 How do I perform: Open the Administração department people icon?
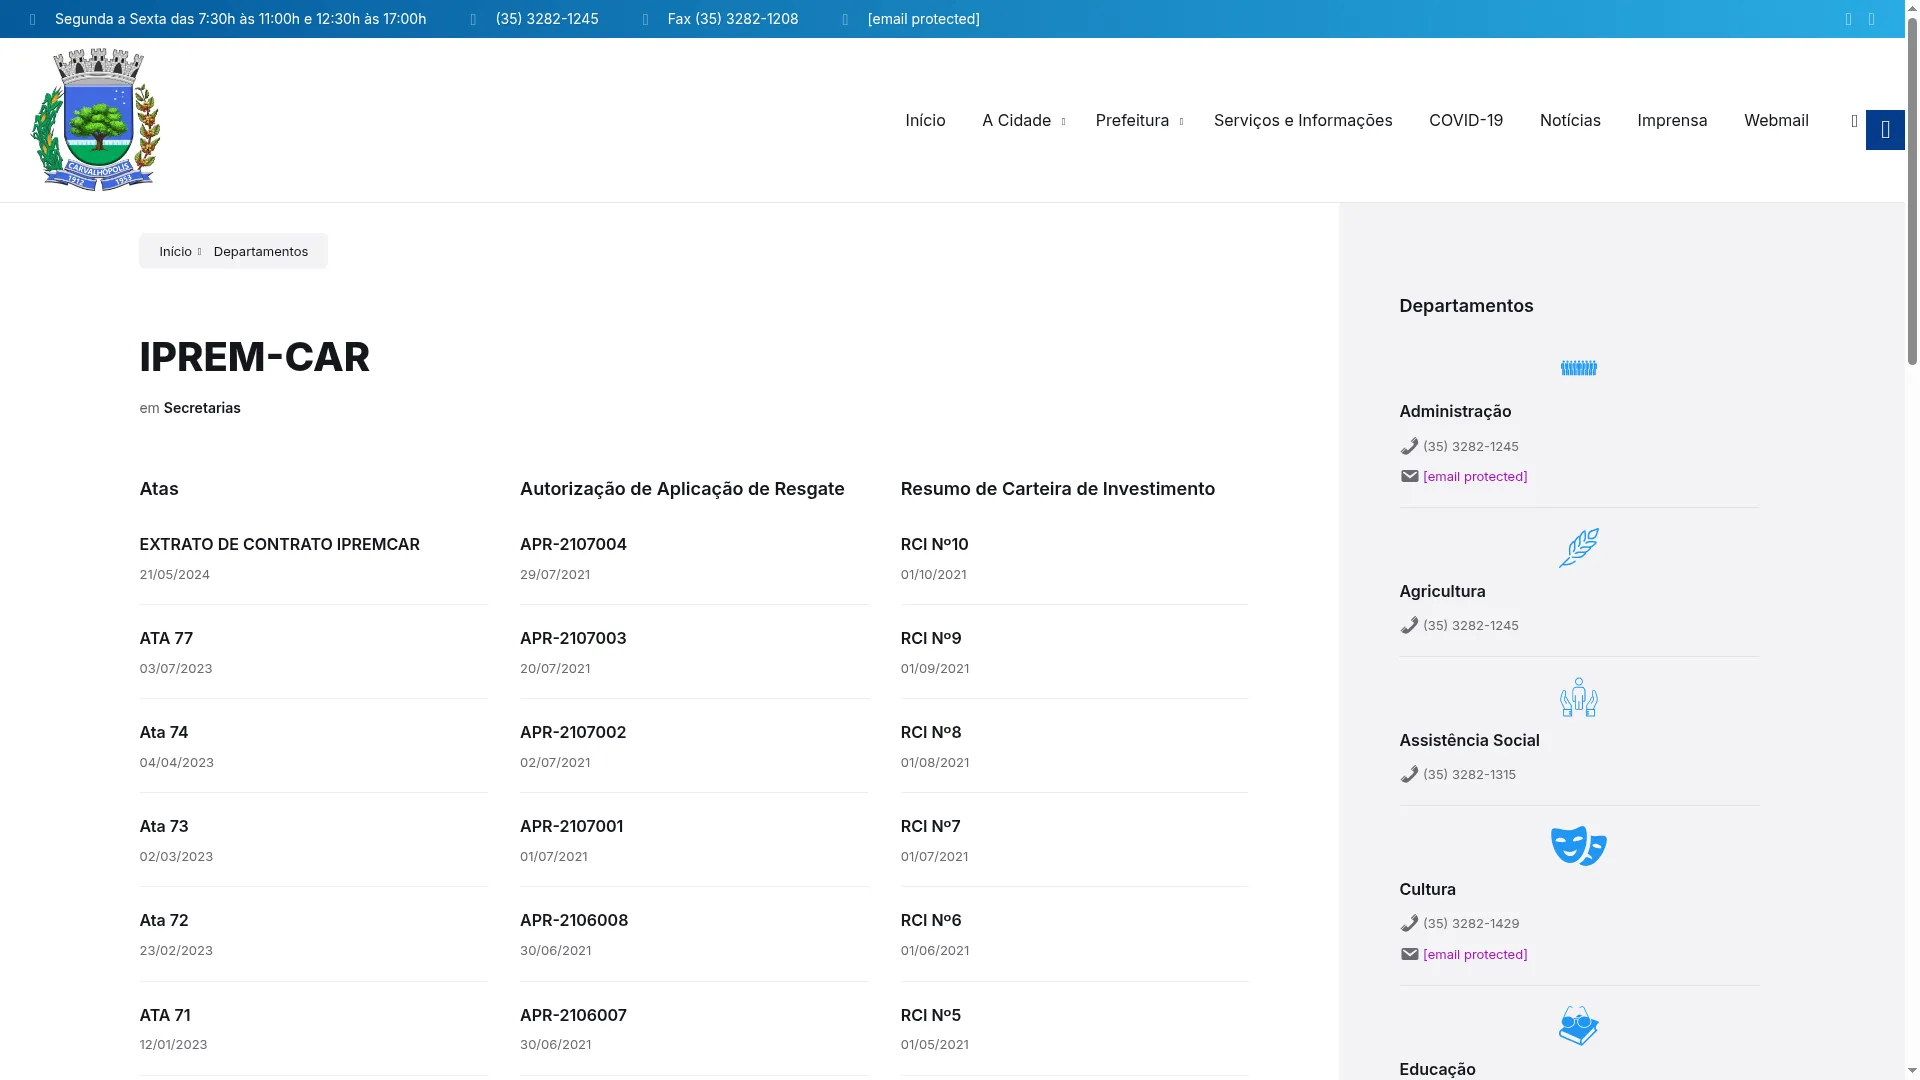[x=1578, y=368]
